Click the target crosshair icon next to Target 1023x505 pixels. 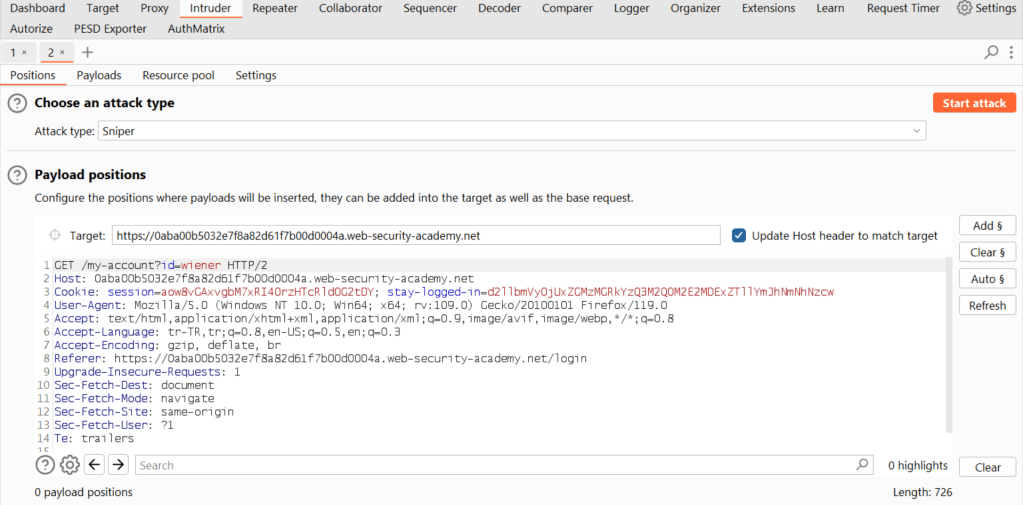coord(54,236)
